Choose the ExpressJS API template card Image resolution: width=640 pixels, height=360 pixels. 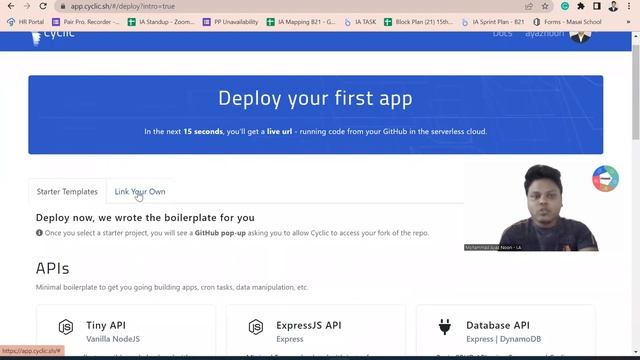click(316, 330)
